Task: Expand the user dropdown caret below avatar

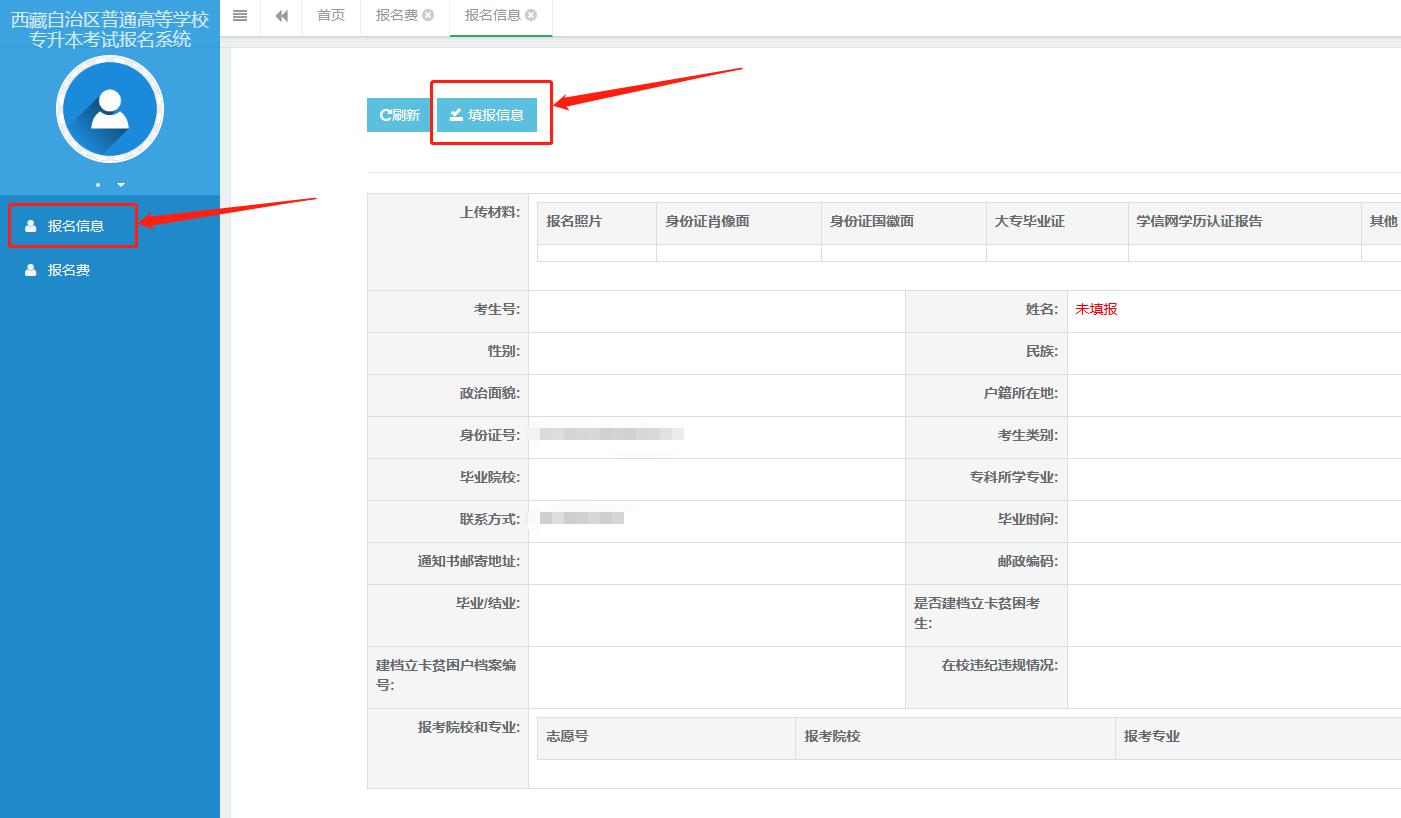Action: tap(121, 185)
